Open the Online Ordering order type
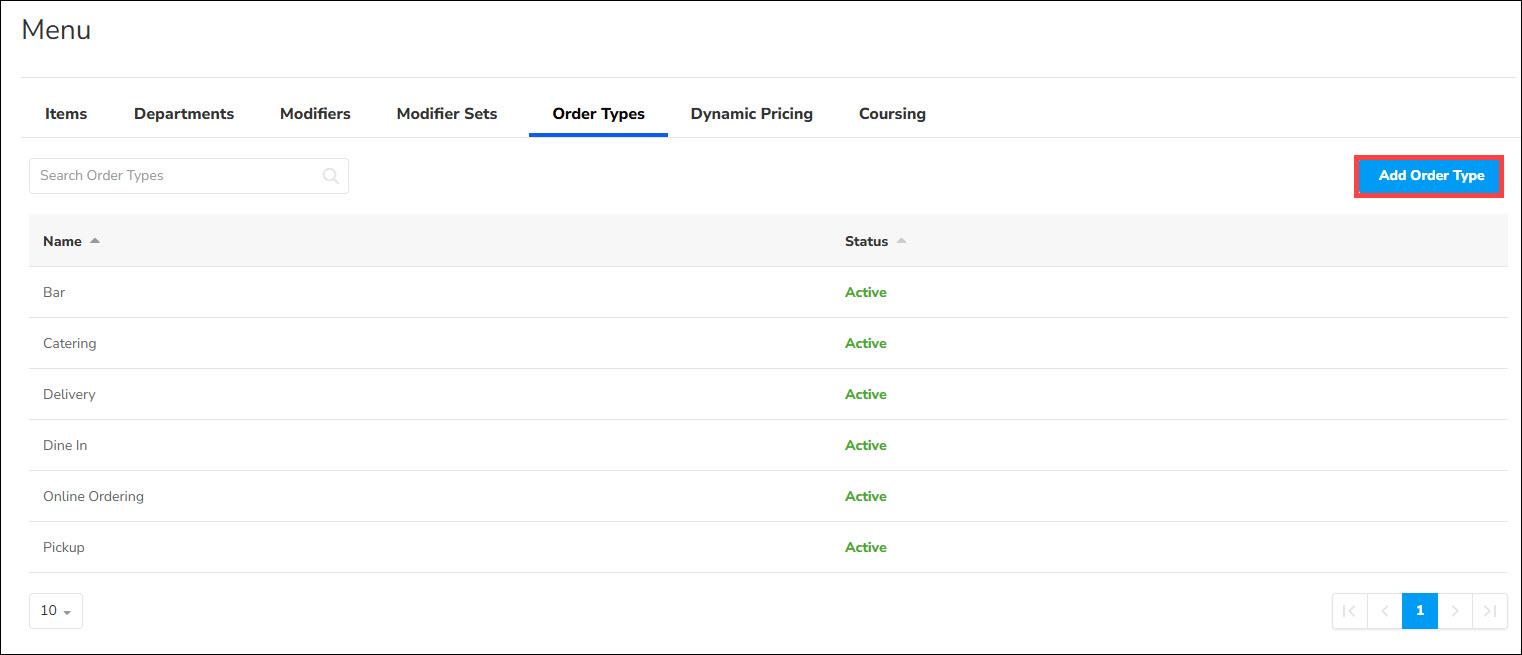Screen dimensions: 1522x655 pos(93,496)
